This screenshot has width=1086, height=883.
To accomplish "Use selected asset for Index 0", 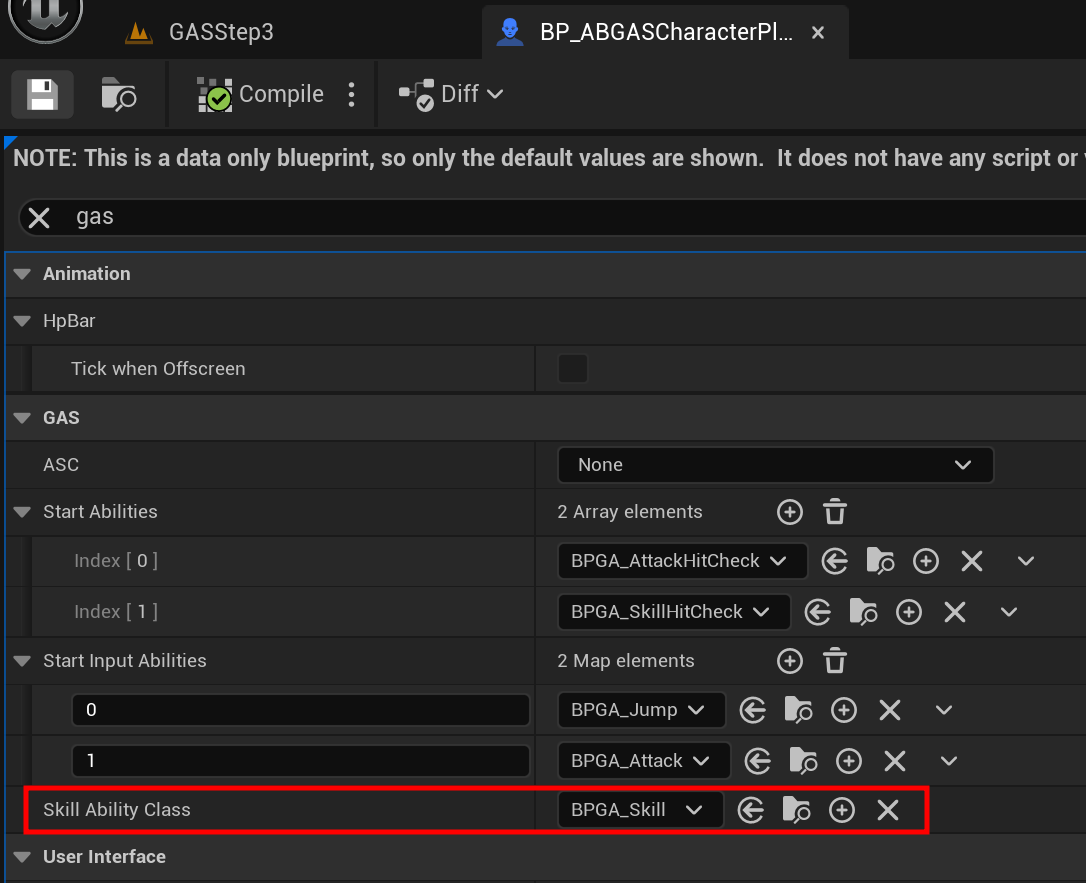I will pyautogui.click(x=835, y=561).
